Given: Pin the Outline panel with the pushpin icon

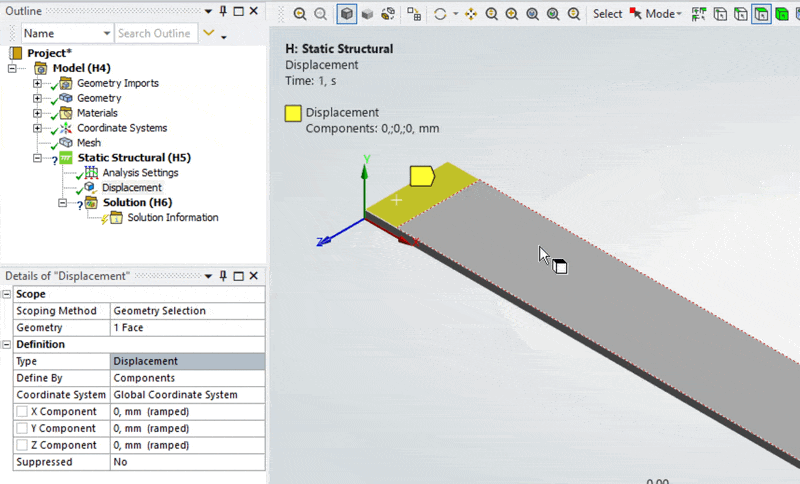Looking at the screenshot, I should coord(223,11).
